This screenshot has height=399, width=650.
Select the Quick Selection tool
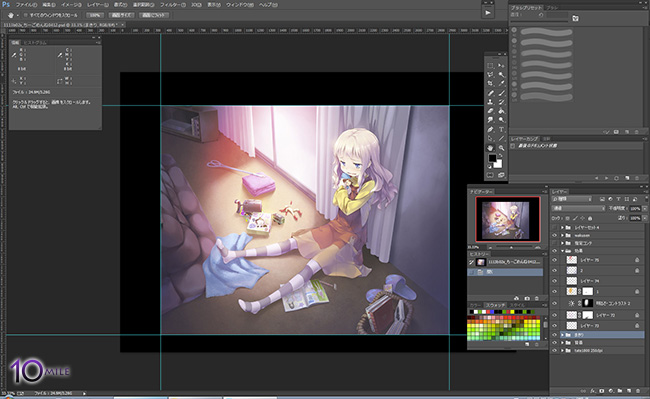tap(501, 75)
